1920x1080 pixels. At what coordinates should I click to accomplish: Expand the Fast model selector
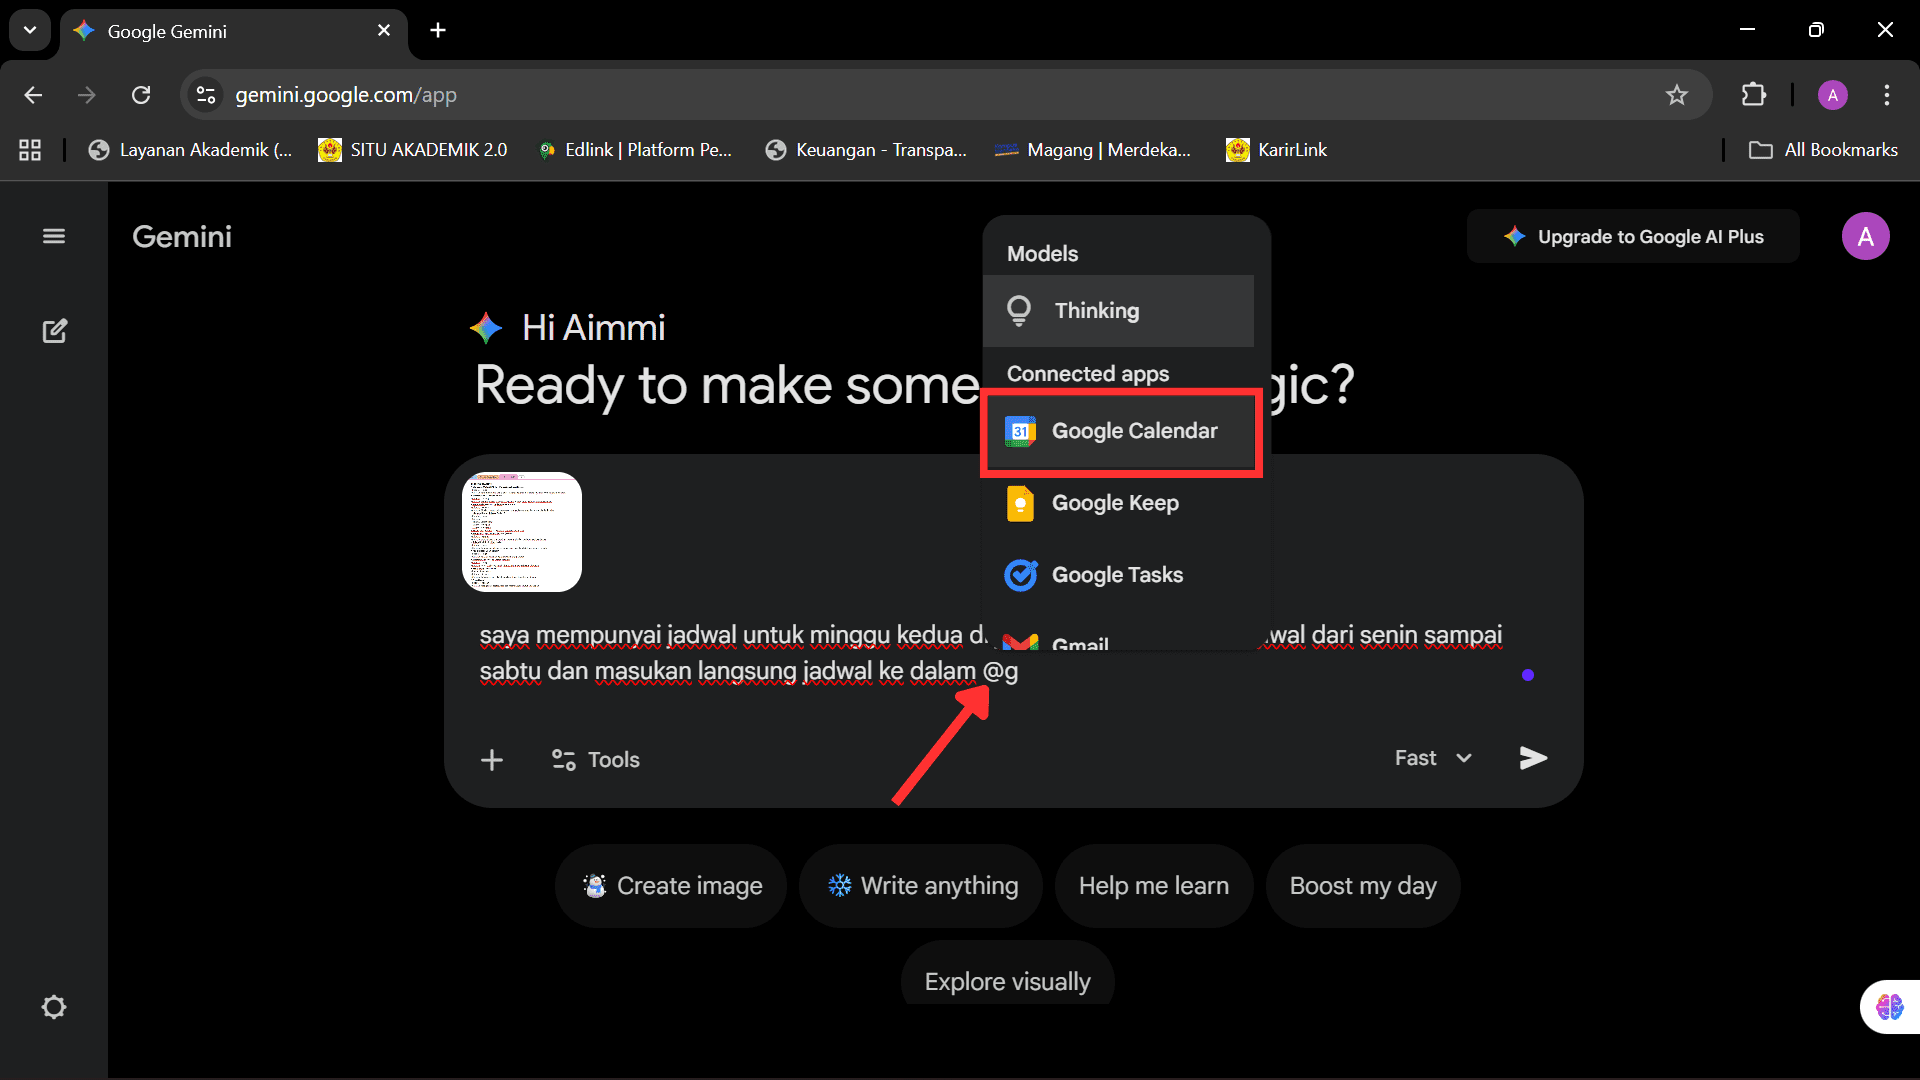coord(1433,758)
